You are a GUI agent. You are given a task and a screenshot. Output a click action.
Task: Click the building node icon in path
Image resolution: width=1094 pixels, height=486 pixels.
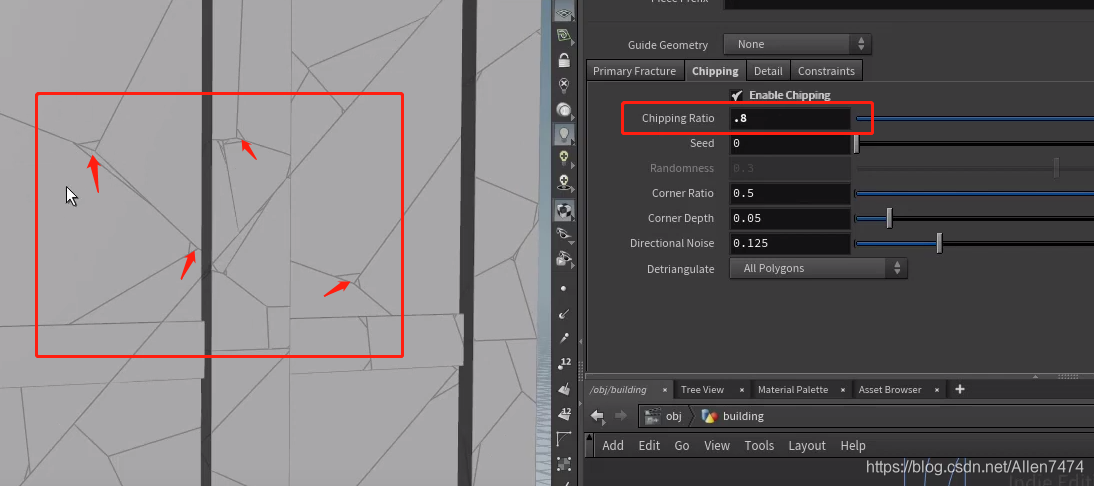click(709, 416)
